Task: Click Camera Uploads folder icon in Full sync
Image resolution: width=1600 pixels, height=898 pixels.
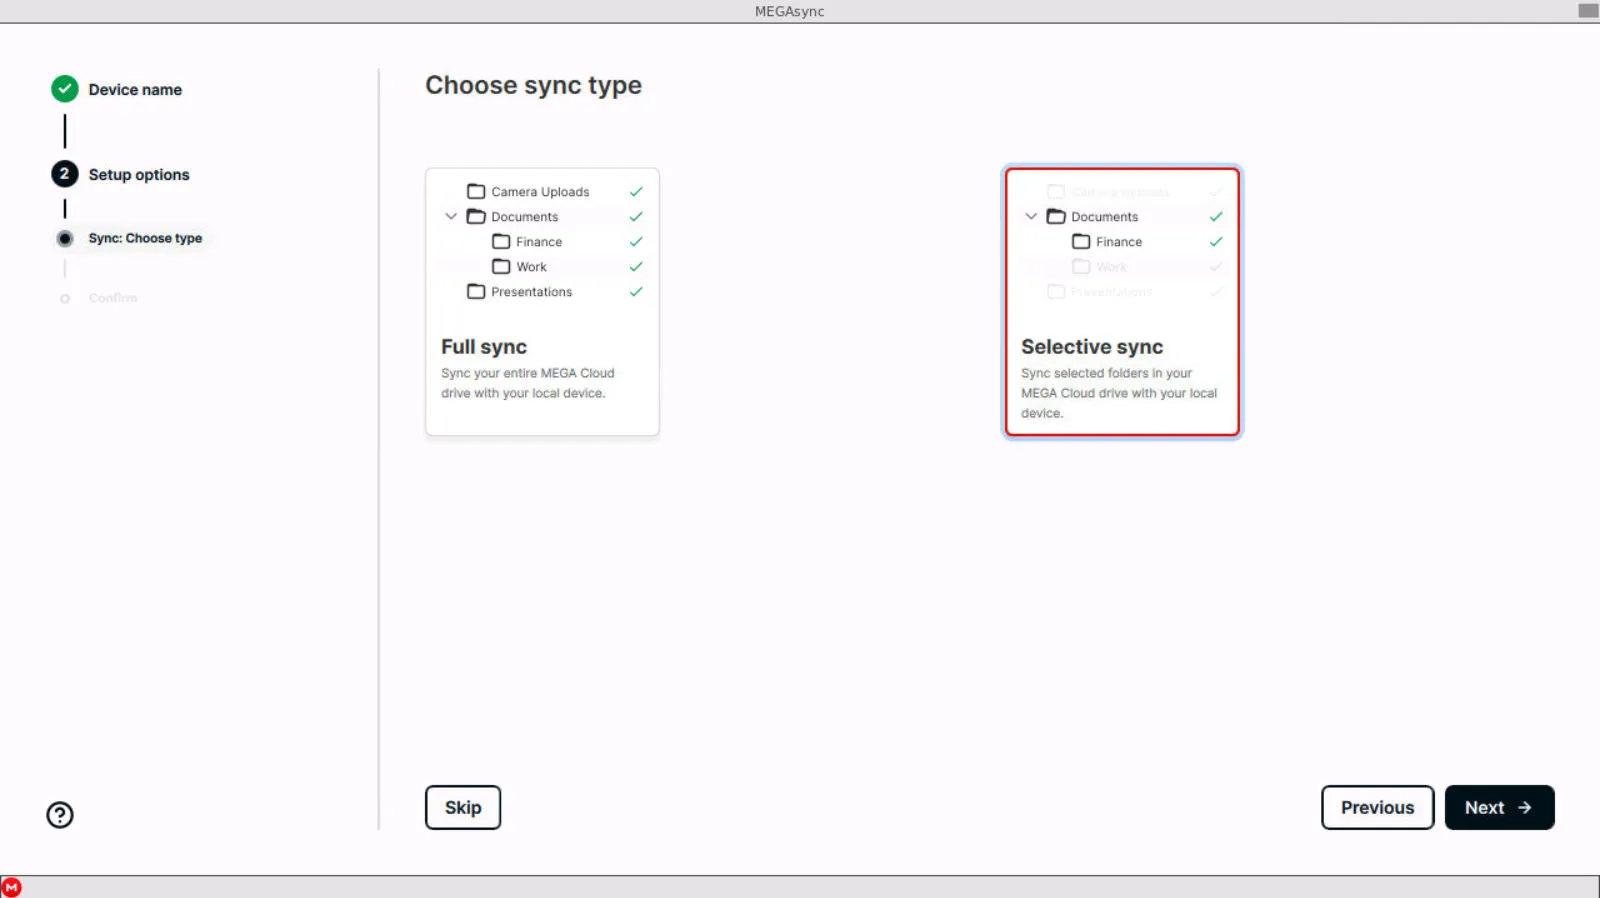Action: coord(476,191)
